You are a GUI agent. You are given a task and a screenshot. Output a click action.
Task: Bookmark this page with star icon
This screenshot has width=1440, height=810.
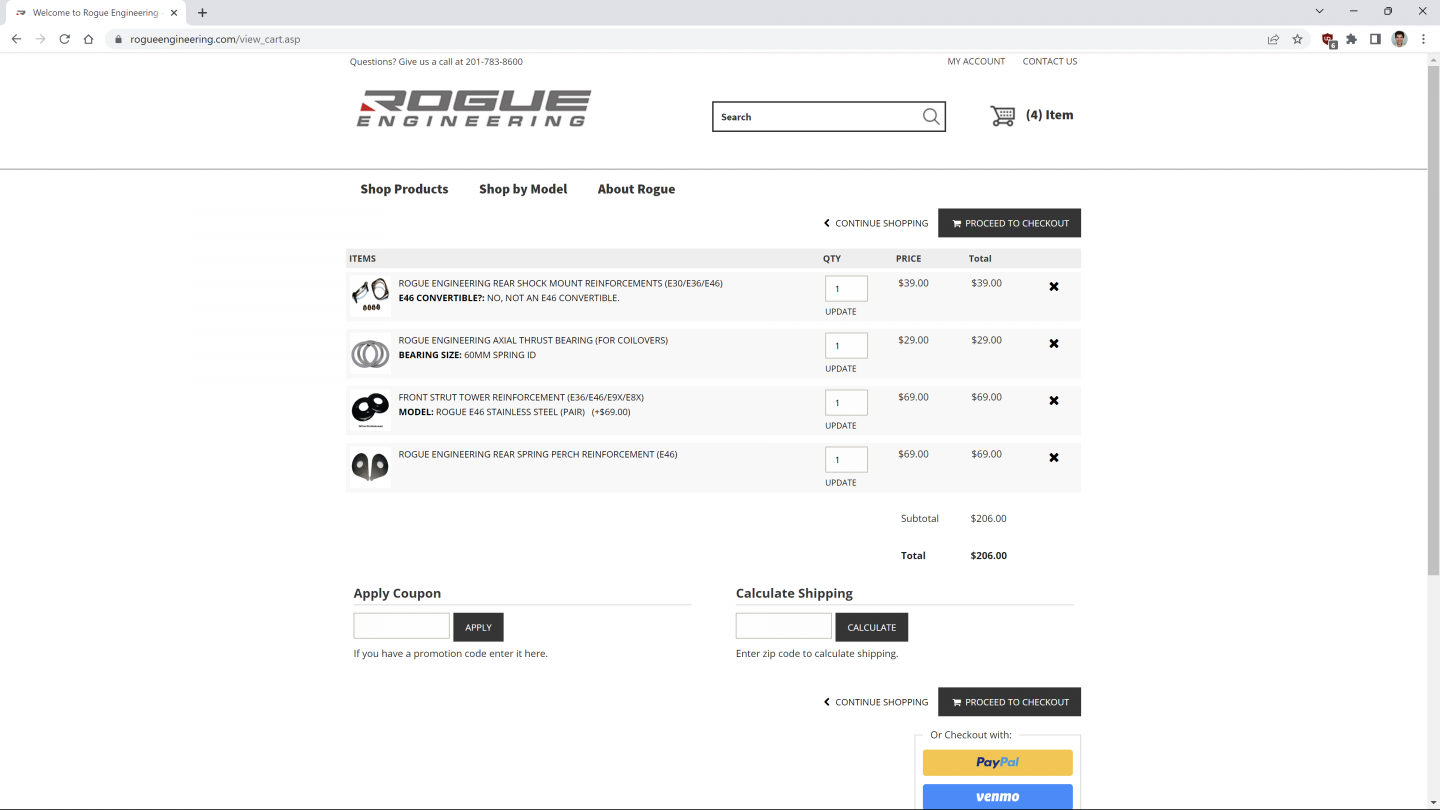pos(1297,39)
